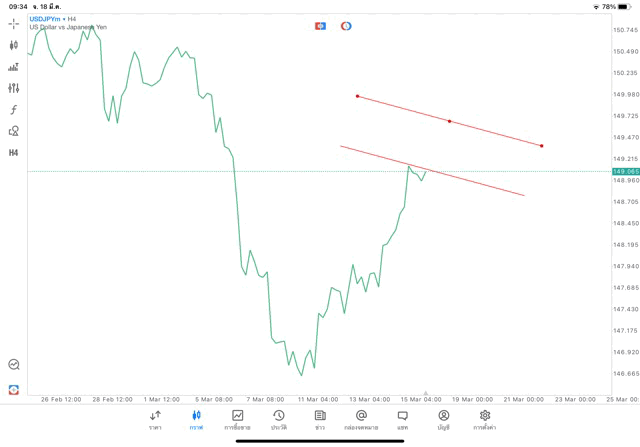
Task: Switch to the ราคา quotes tab
Action: click(x=155, y=420)
